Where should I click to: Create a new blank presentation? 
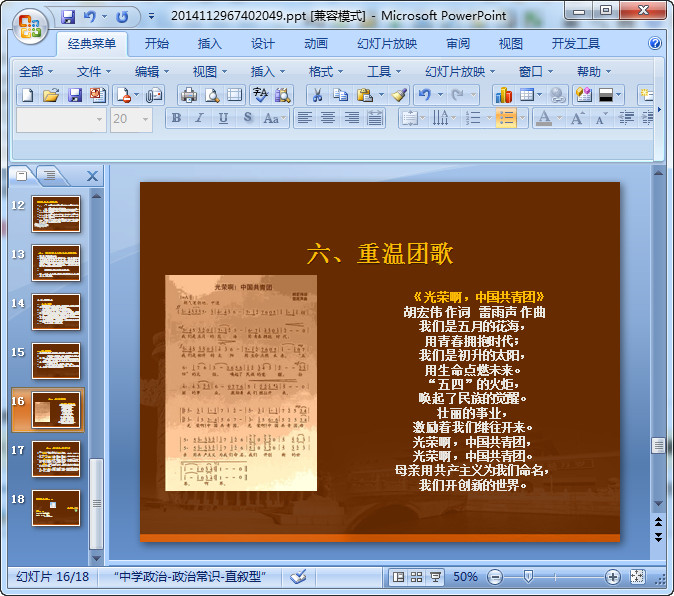tap(27, 95)
